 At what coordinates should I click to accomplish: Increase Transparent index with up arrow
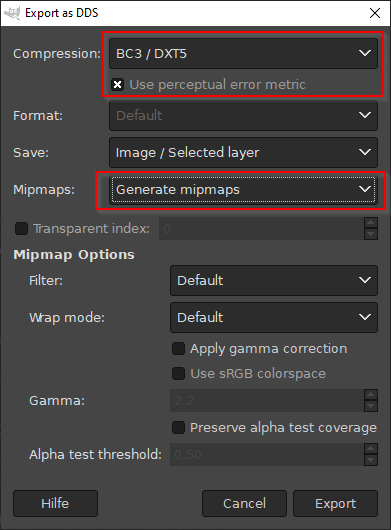click(x=371, y=223)
